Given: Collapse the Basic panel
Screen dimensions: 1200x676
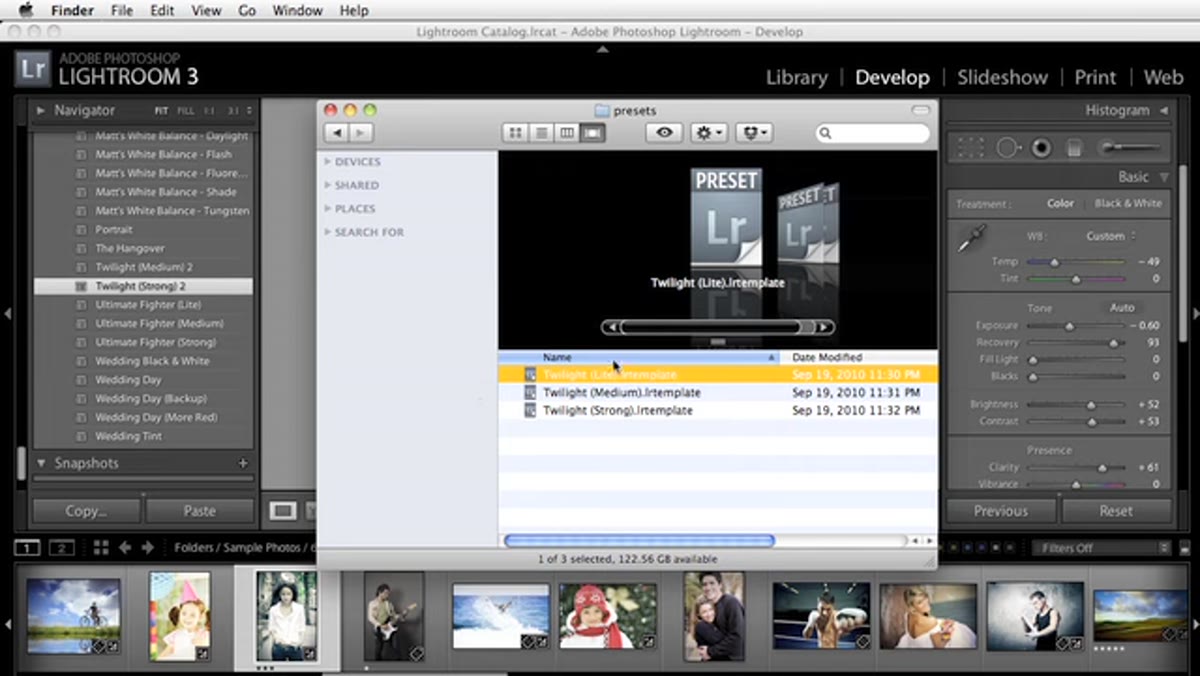Looking at the screenshot, I should pos(1164,177).
